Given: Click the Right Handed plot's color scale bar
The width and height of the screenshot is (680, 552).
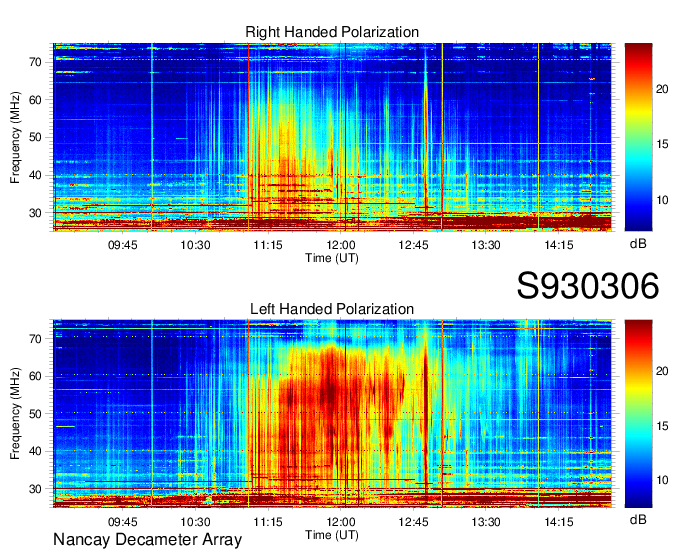Looking at the screenshot, I should pos(638,137).
